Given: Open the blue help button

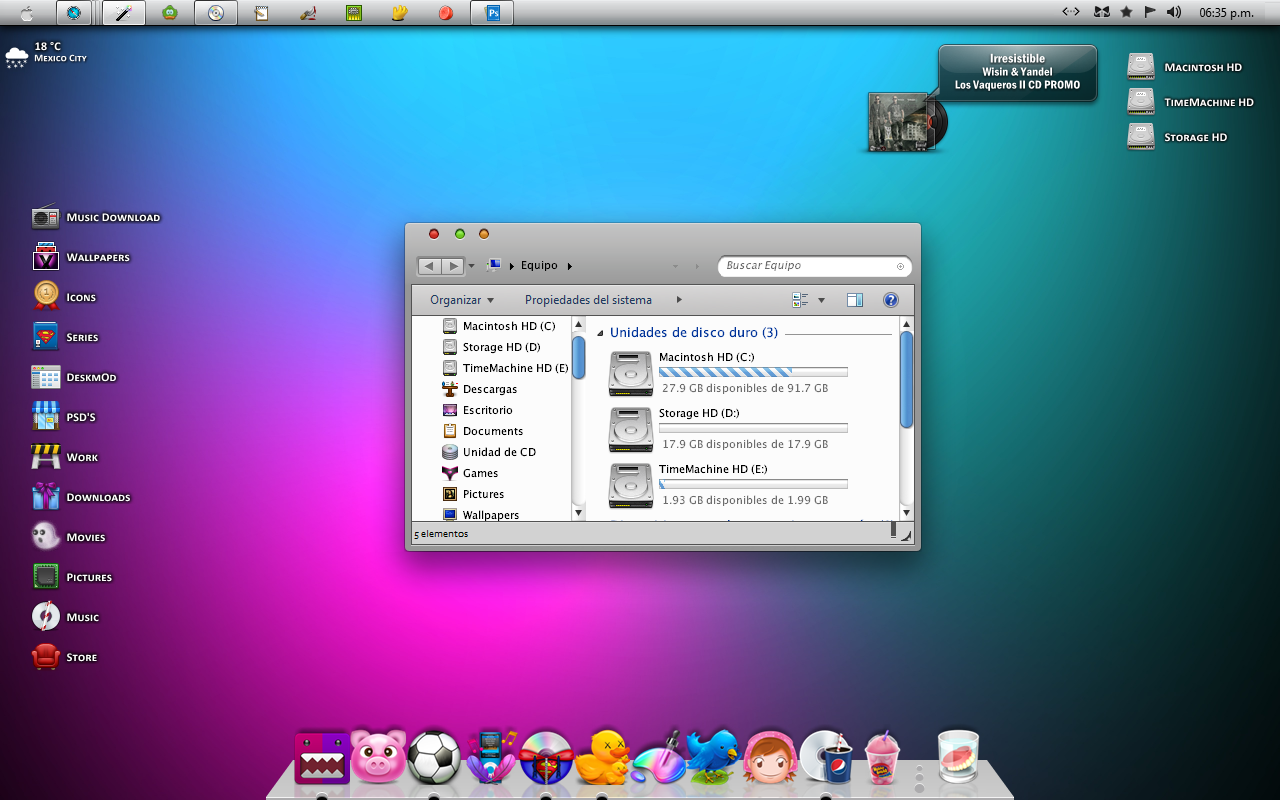Looking at the screenshot, I should pos(891,300).
